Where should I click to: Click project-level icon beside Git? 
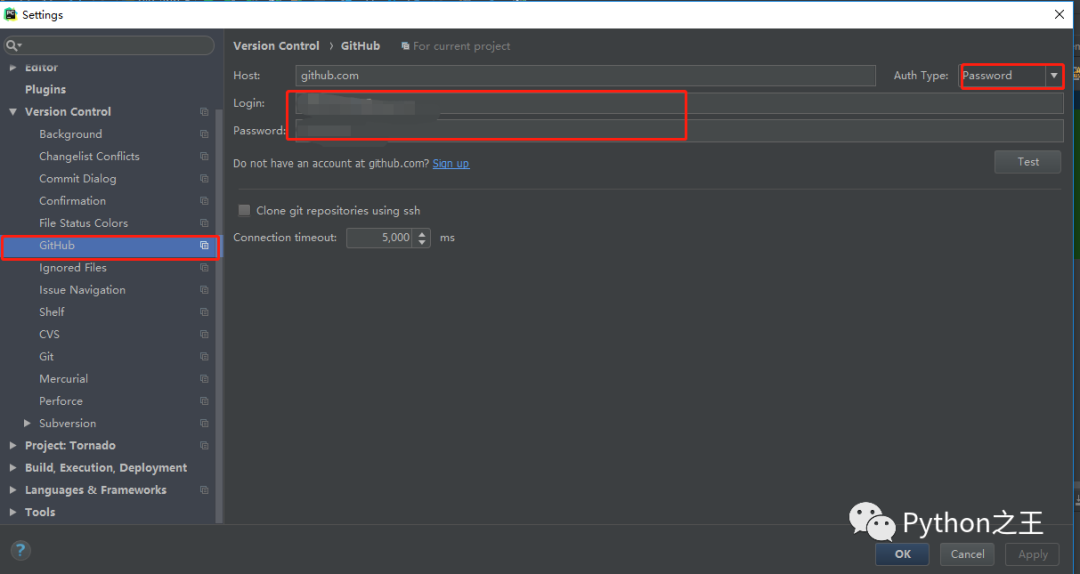204,357
